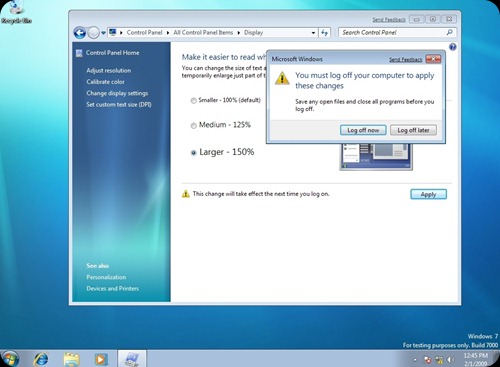Select Display breadcrumb in address bar
The image size is (500, 367).
(x=253, y=32)
